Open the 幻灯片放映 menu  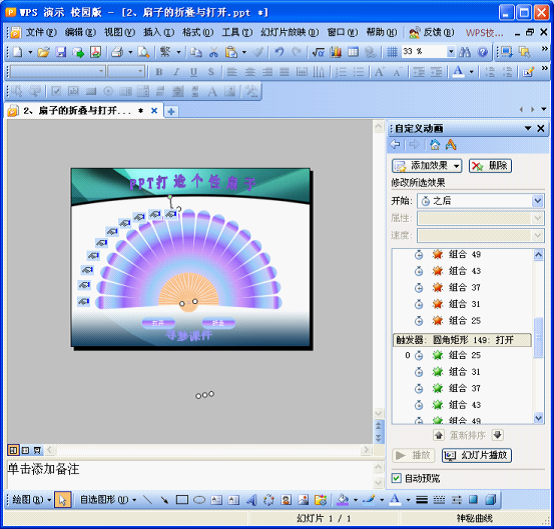click(x=290, y=33)
